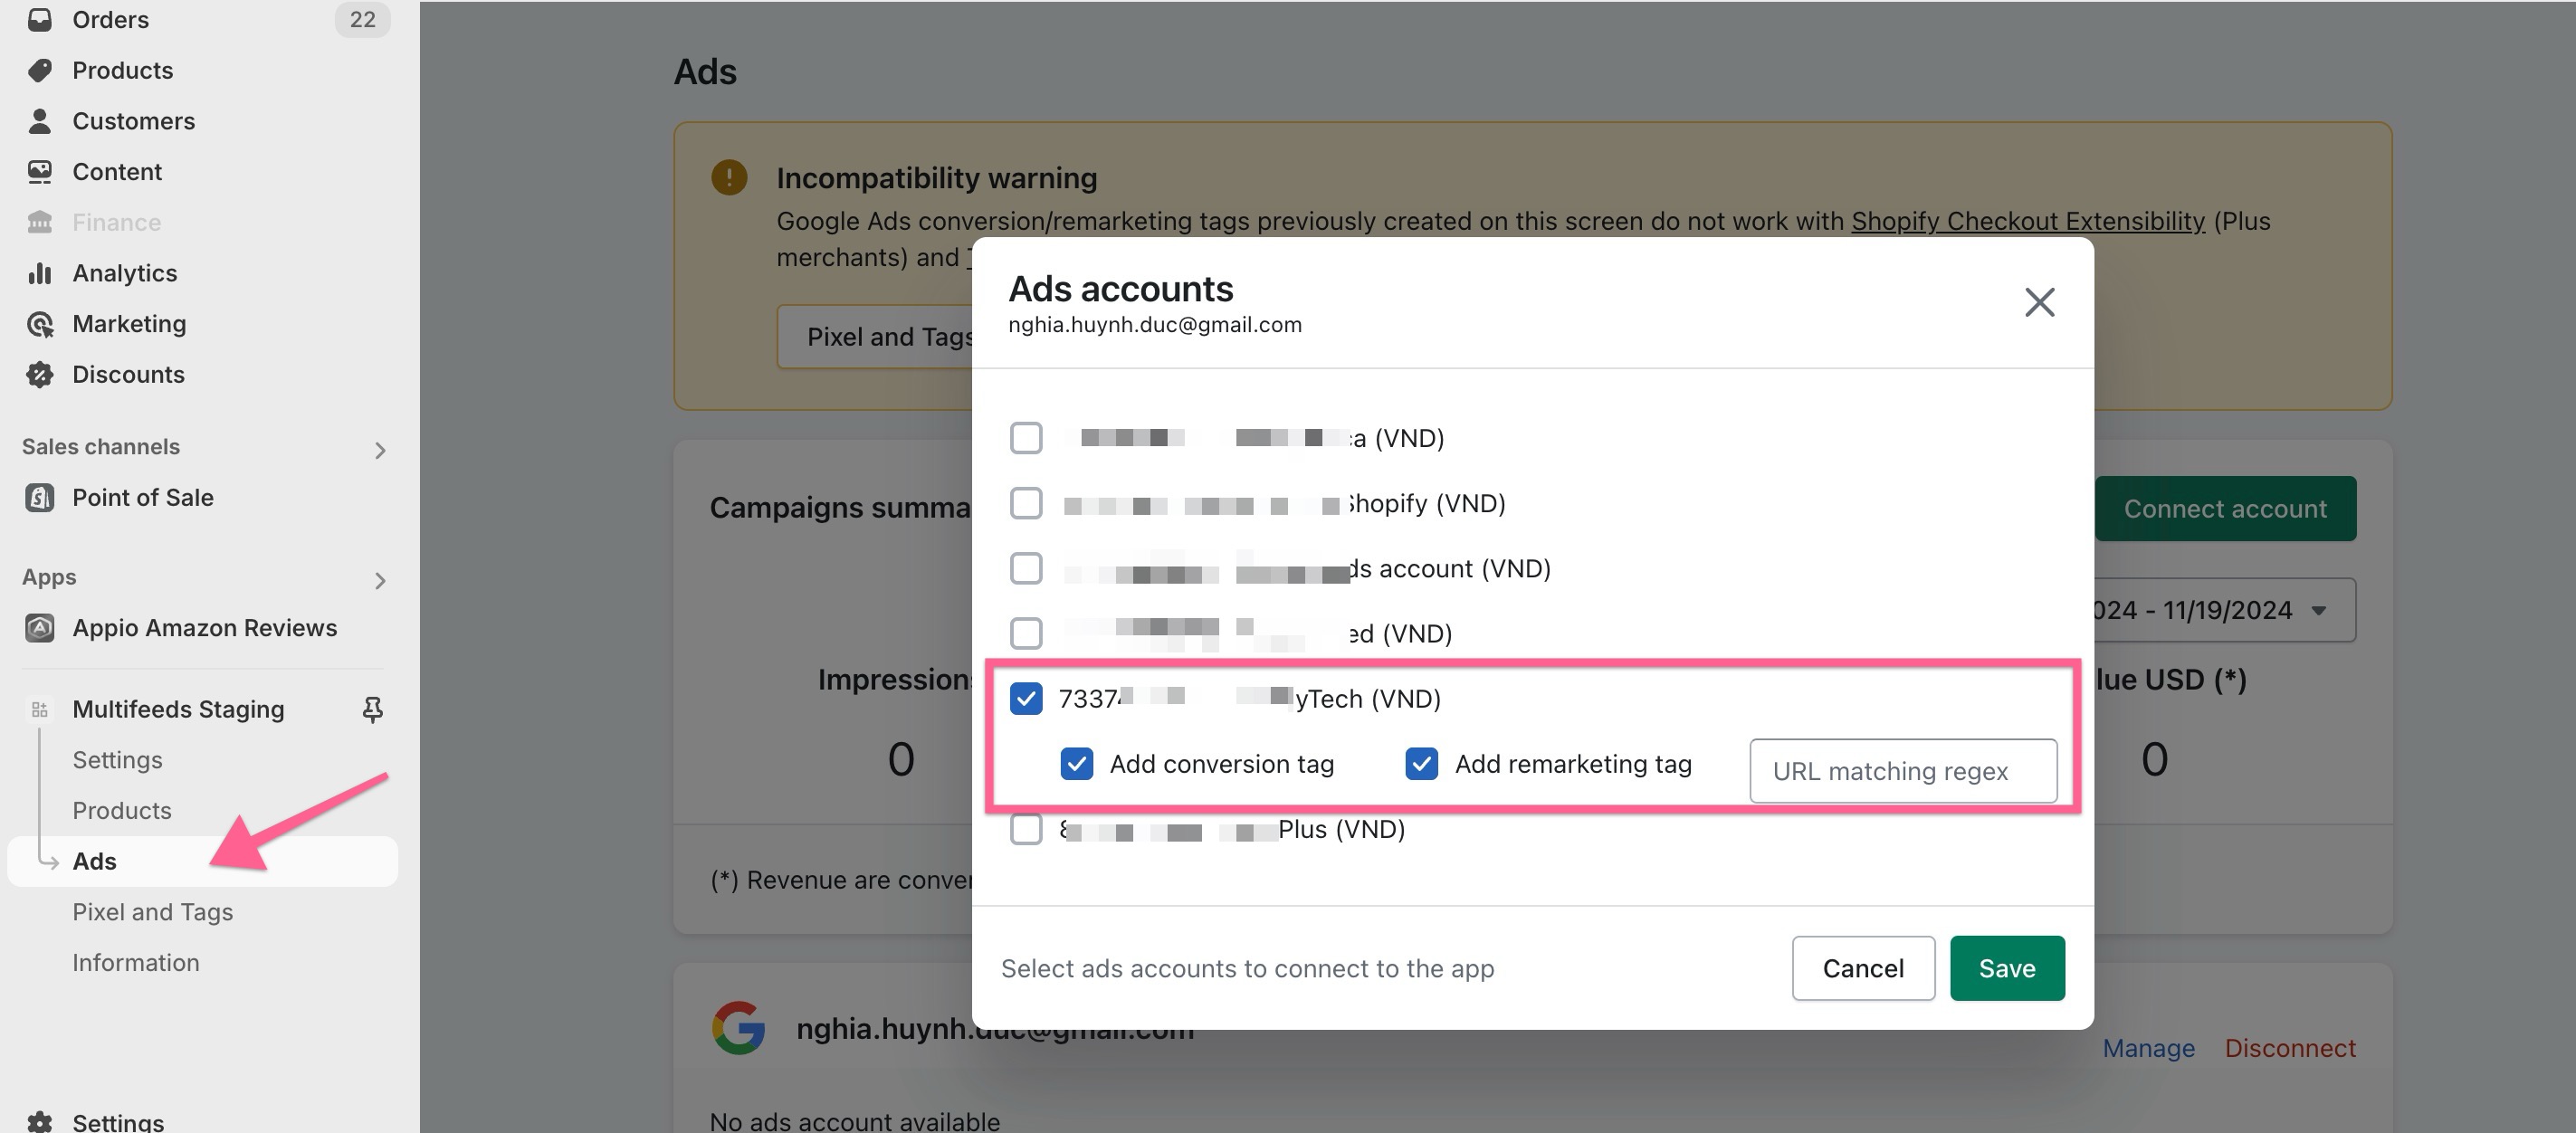
Task: Open Discounts menu item
Action: [128, 374]
